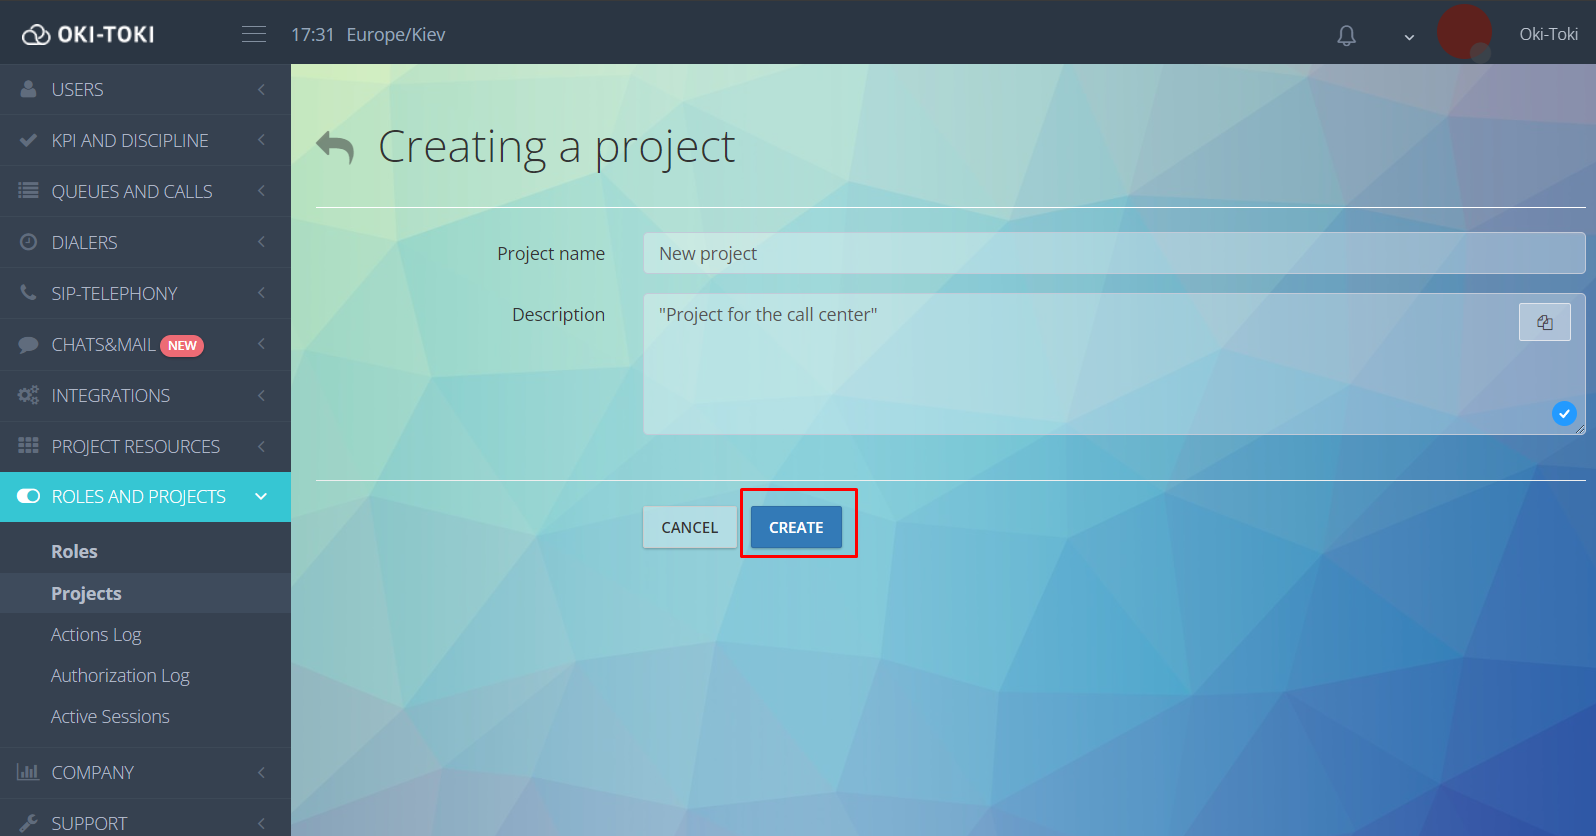The width and height of the screenshot is (1596, 836).
Task: Expand the Queues and Calls section
Action: (x=261, y=191)
